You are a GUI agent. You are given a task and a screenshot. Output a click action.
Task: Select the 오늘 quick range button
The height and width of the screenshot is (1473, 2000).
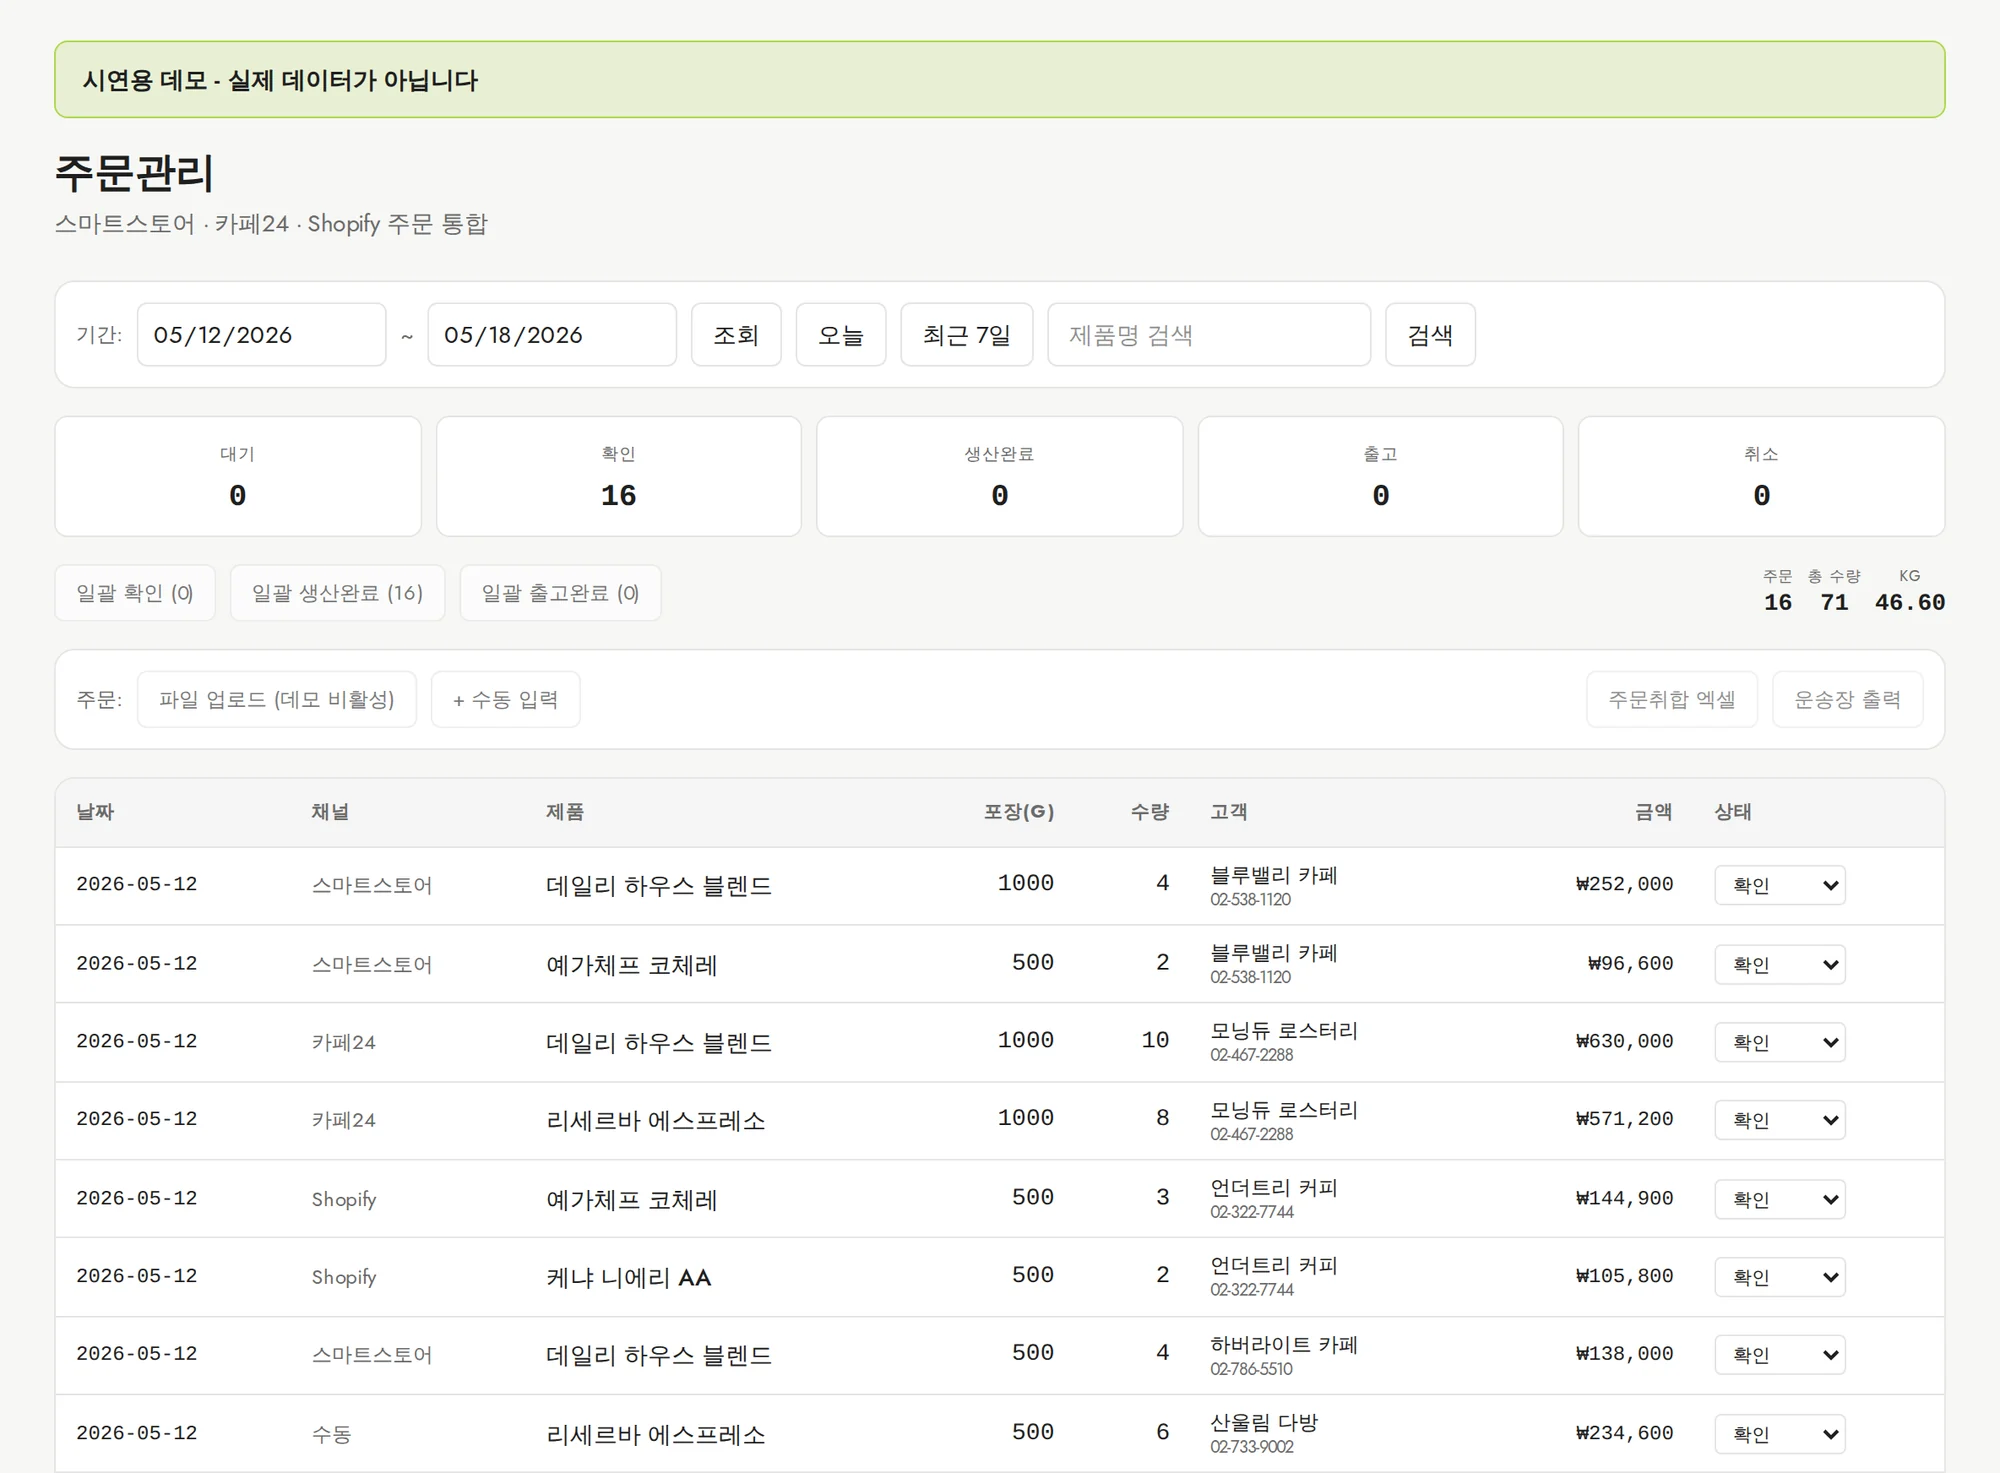coord(841,335)
